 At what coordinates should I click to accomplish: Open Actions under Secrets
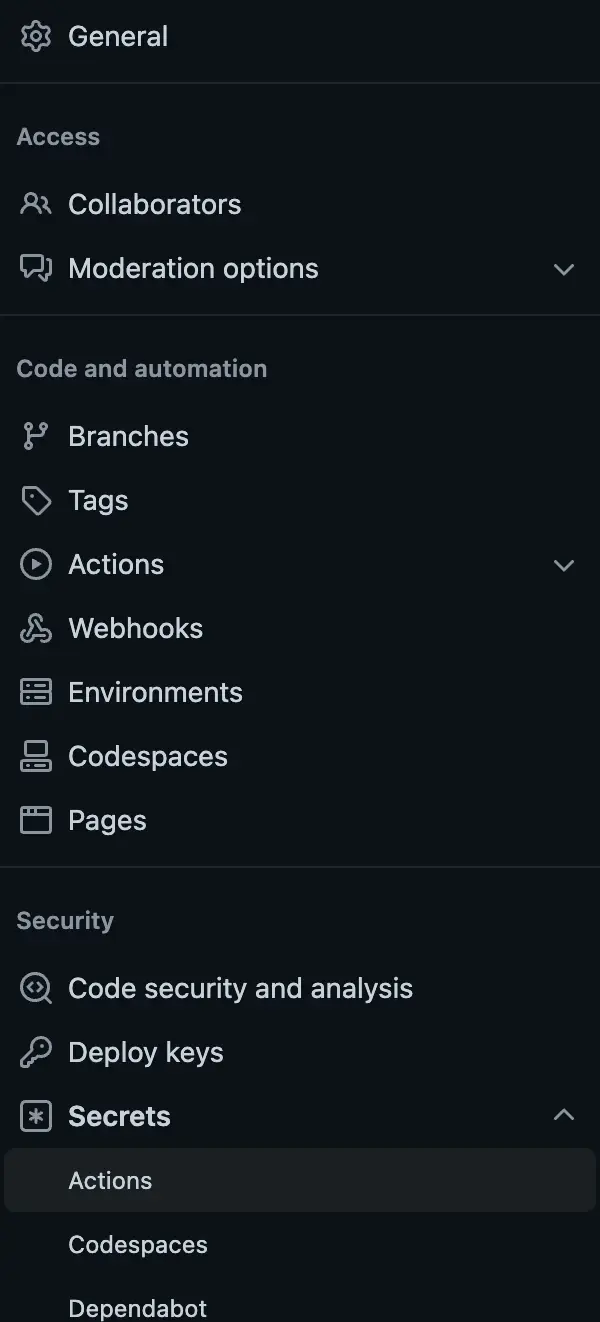click(110, 1181)
